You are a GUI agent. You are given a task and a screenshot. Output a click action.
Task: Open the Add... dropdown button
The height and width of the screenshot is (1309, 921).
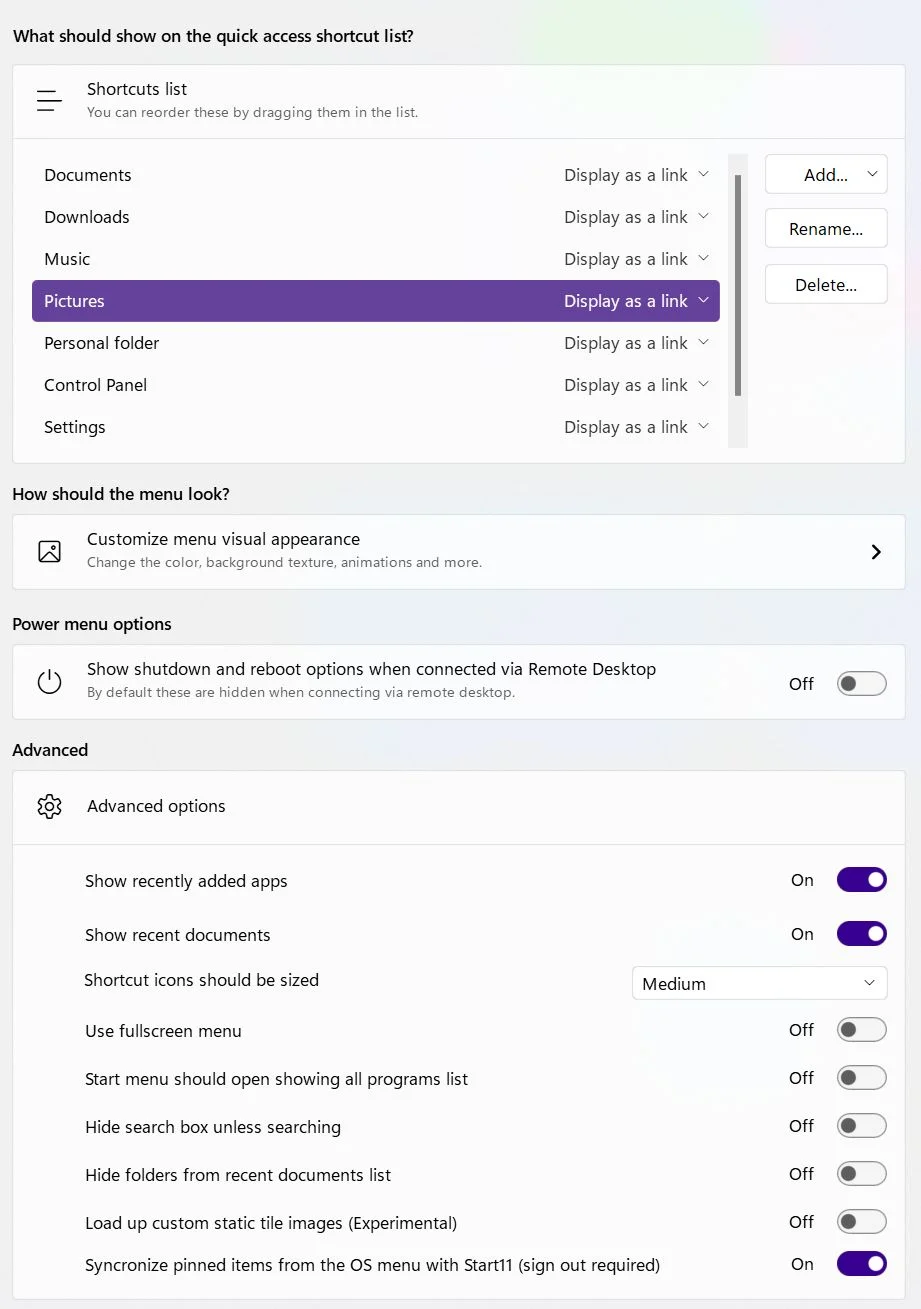tap(826, 174)
